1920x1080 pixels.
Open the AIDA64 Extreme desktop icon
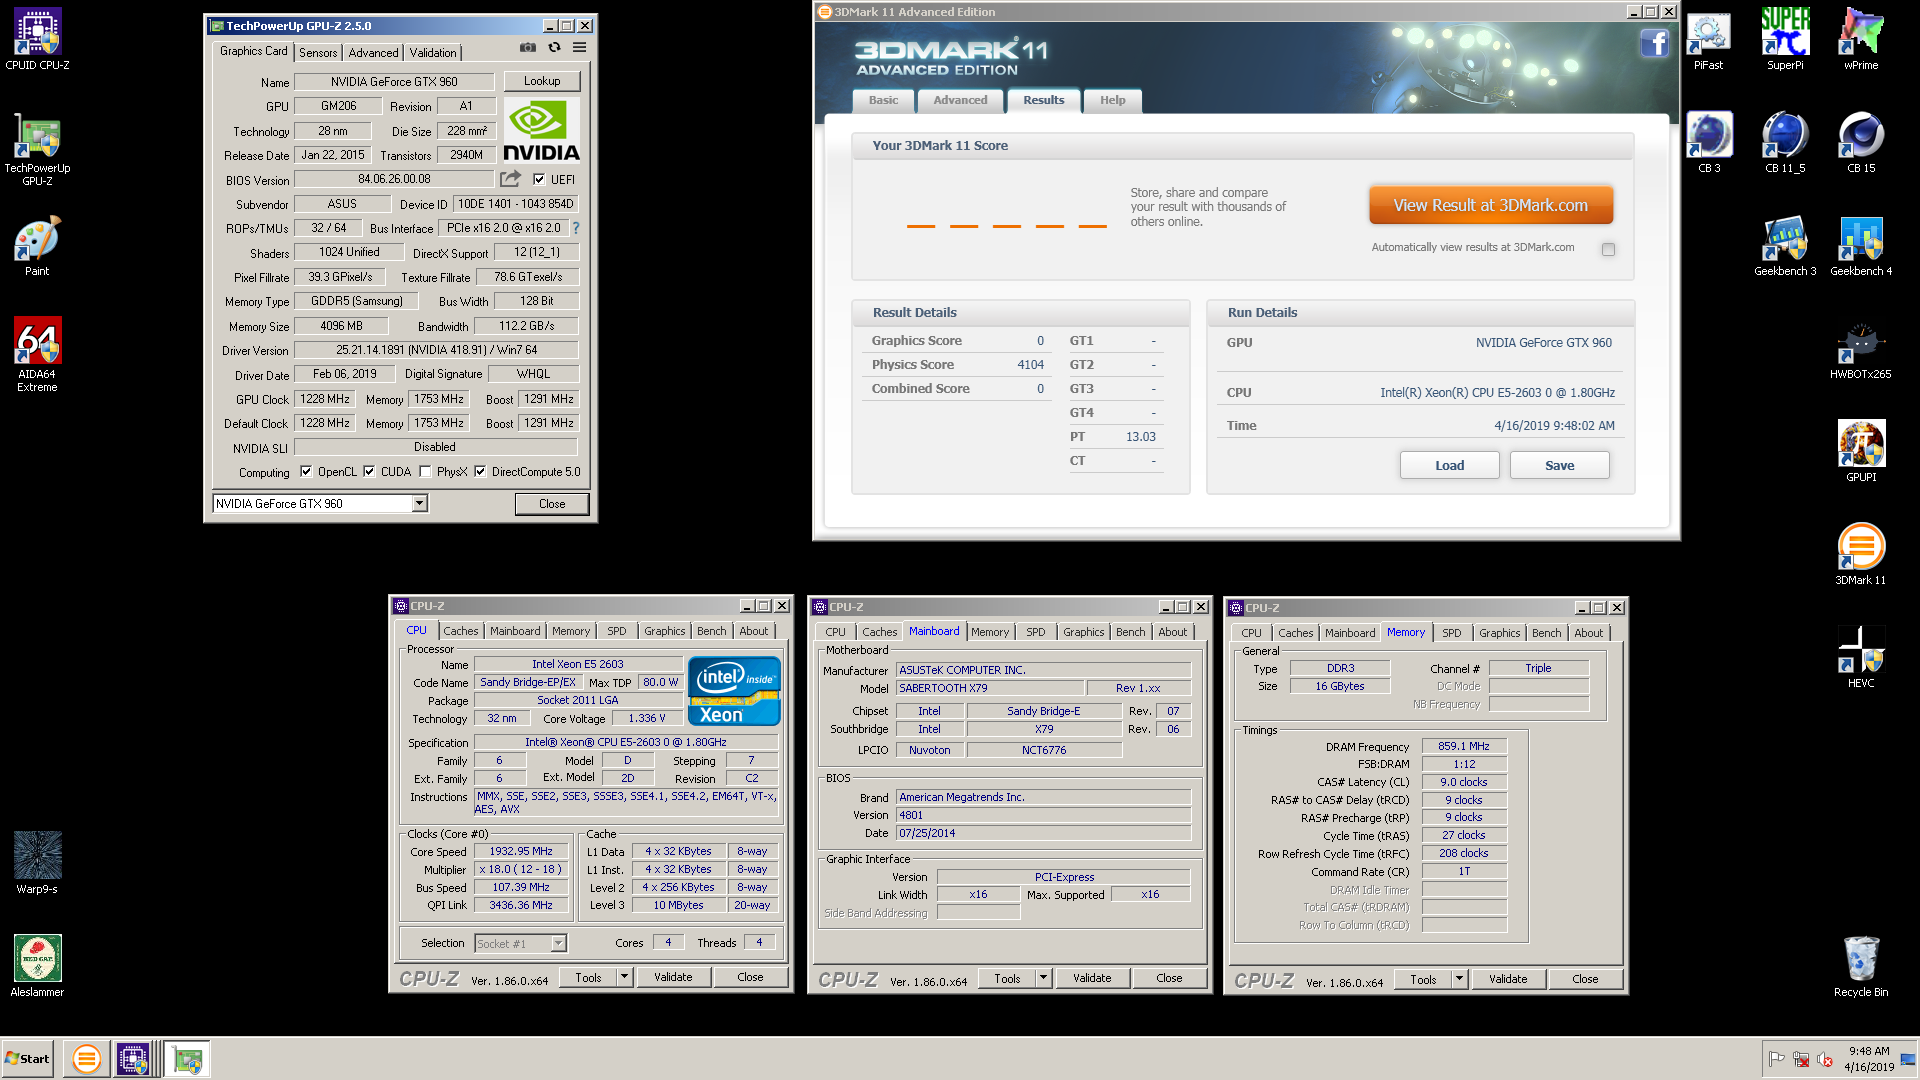[37, 354]
